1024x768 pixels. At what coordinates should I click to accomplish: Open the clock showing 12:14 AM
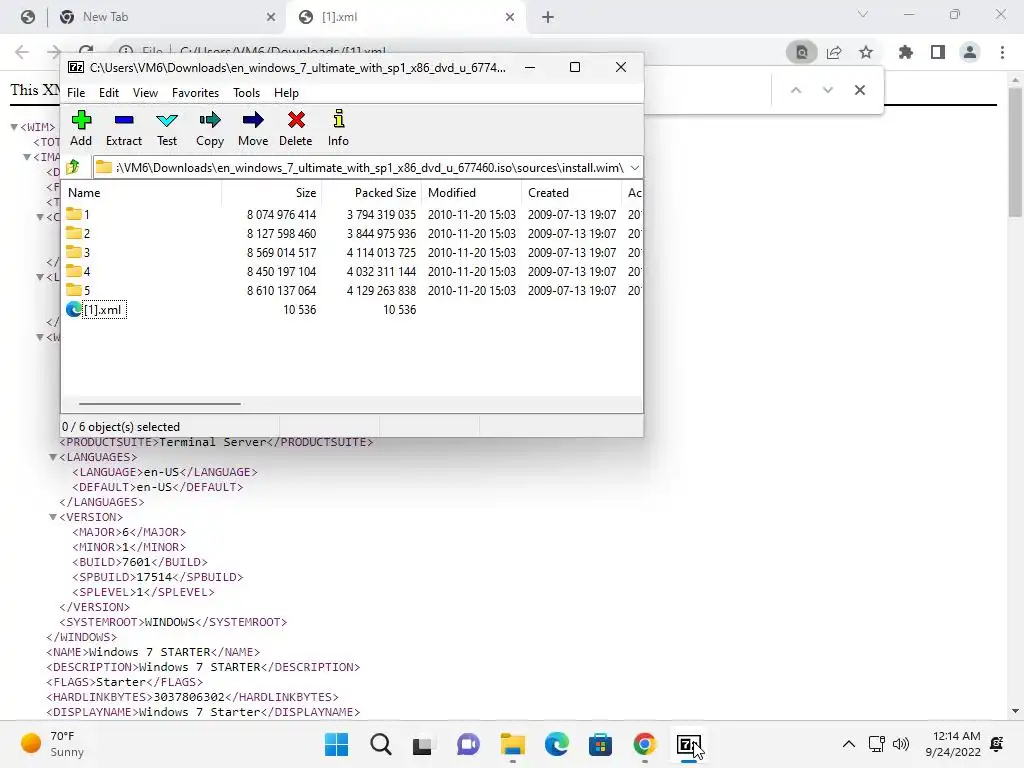pyautogui.click(x=953, y=744)
